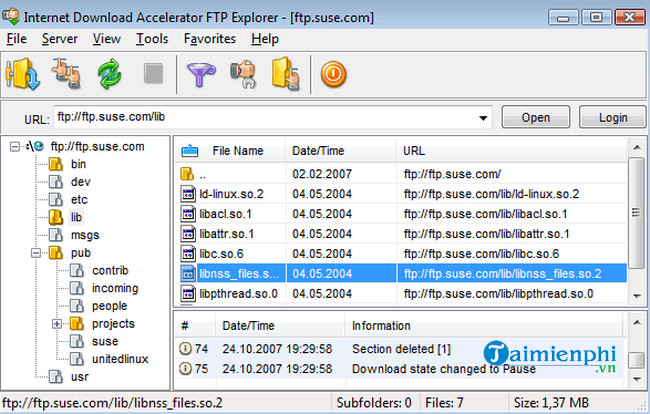Click the Open button
650x414 pixels.
(x=536, y=117)
